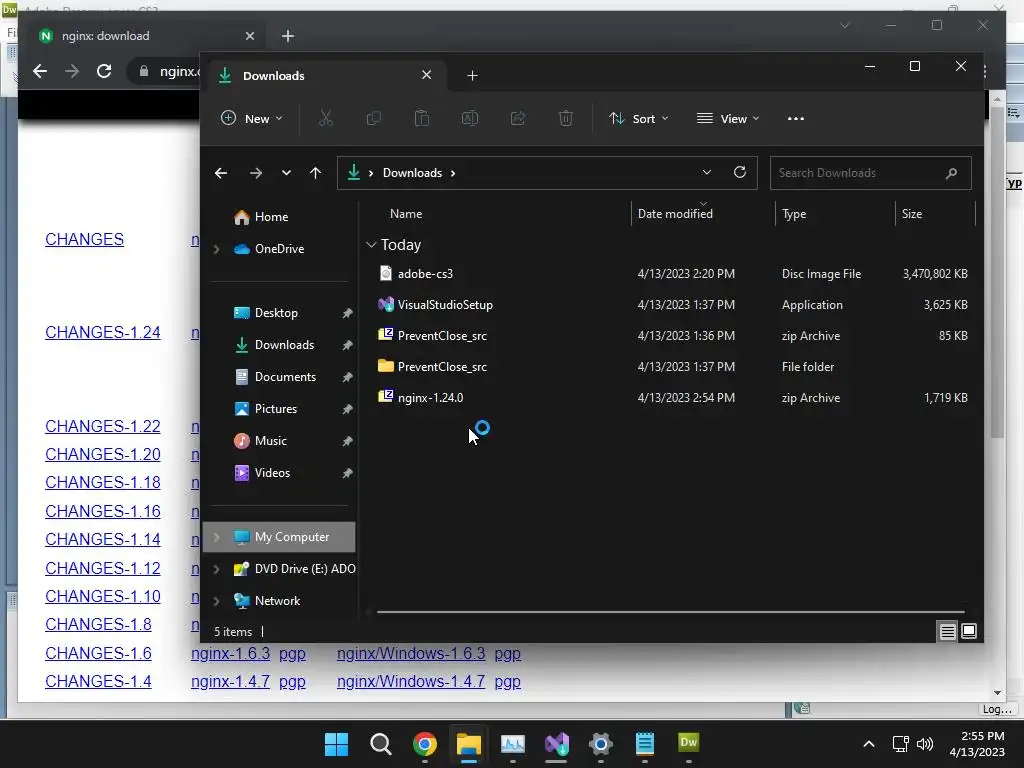Image resolution: width=1024 pixels, height=768 pixels.
Task: Show hidden system tray icons
Action: pyautogui.click(x=869, y=744)
